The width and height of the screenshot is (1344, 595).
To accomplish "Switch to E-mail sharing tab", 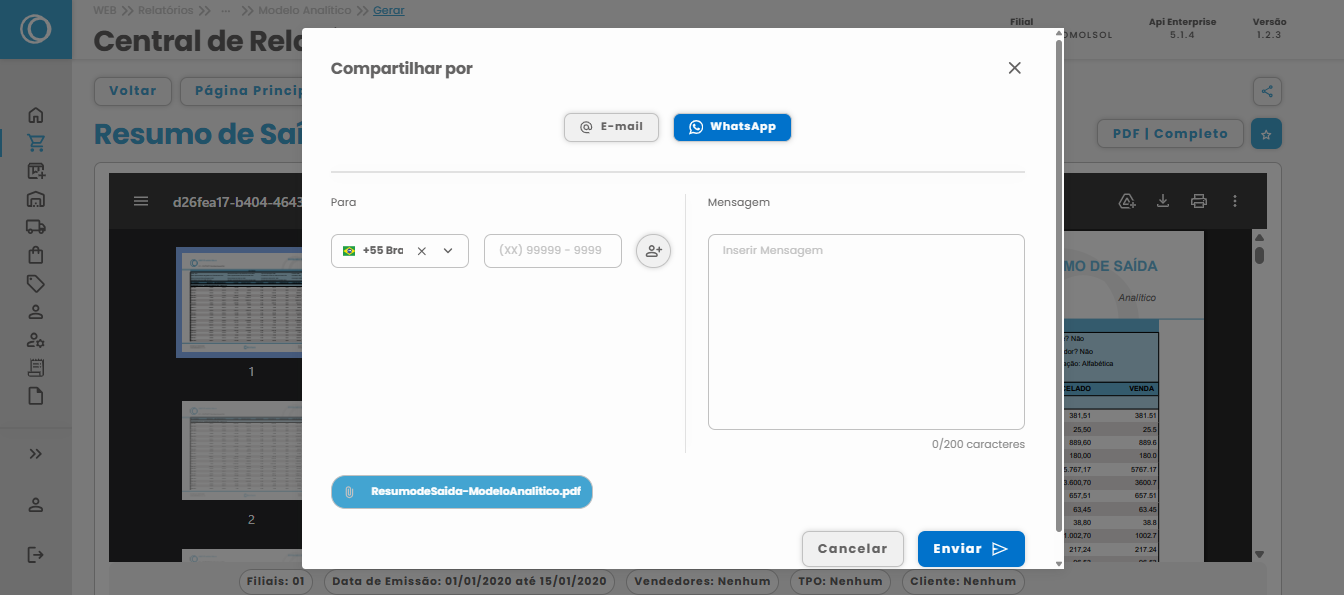I will point(611,127).
